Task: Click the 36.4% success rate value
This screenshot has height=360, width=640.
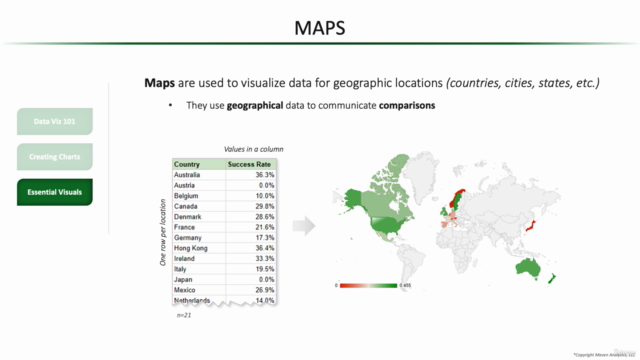Action: click(x=265, y=248)
